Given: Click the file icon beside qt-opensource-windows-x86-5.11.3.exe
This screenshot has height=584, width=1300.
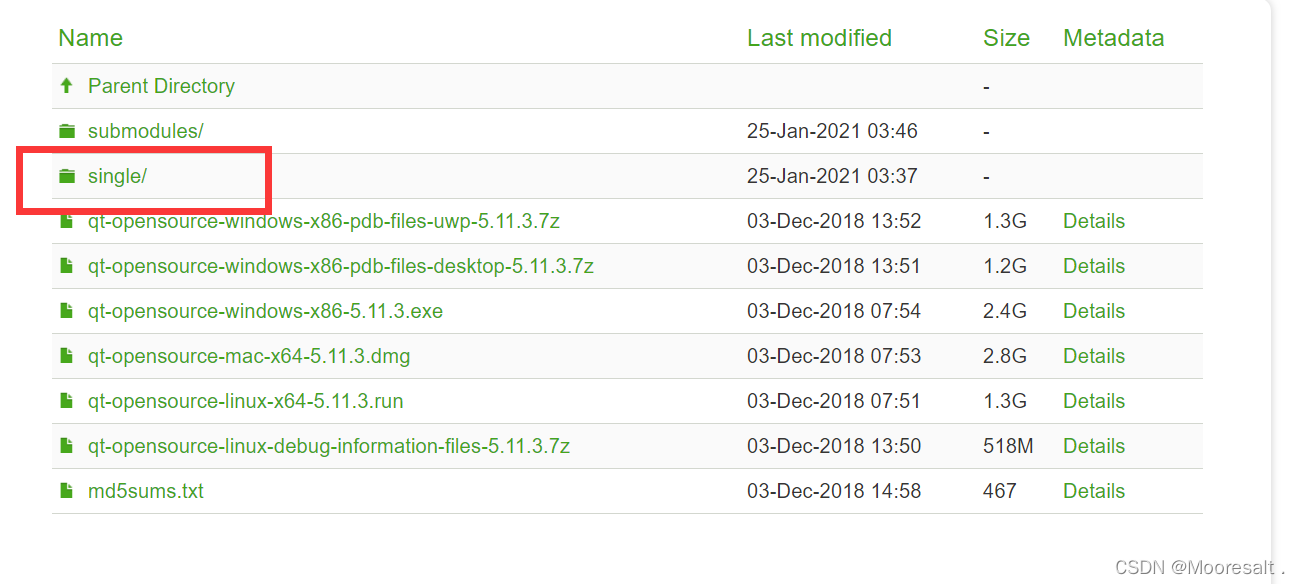Looking at the screenshot, I should click(66, 310).
